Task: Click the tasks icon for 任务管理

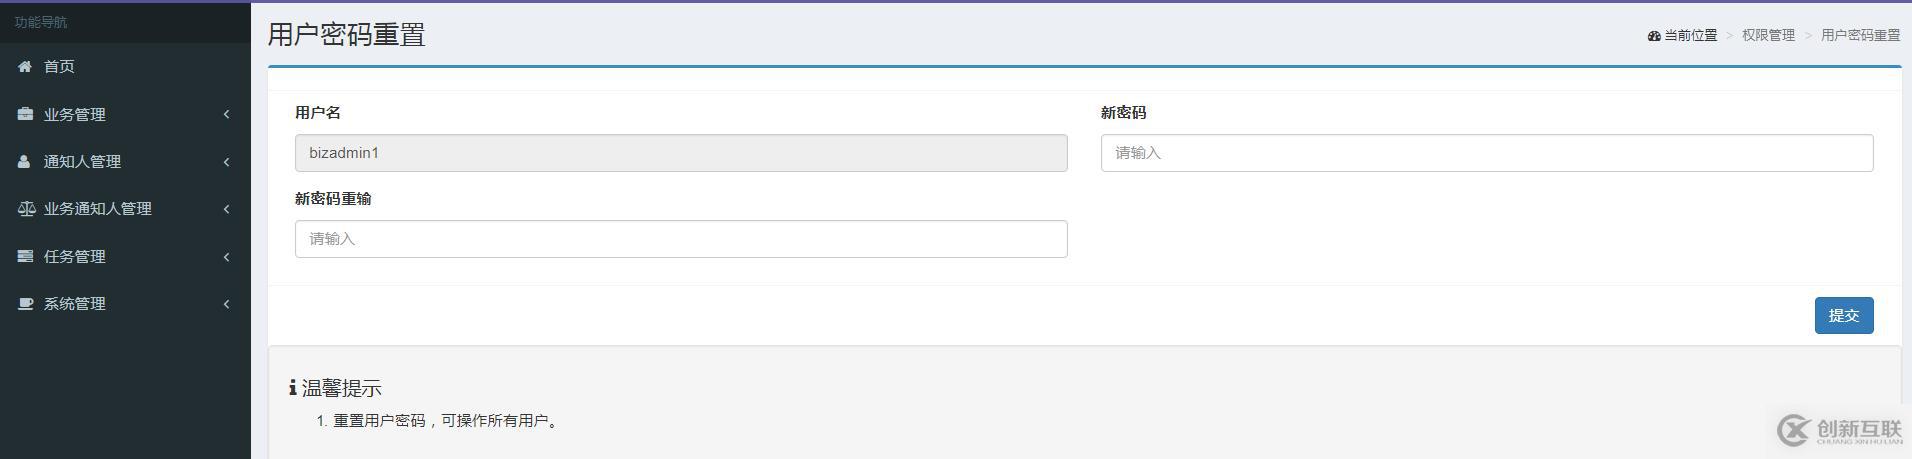Action: pos(25,257)
